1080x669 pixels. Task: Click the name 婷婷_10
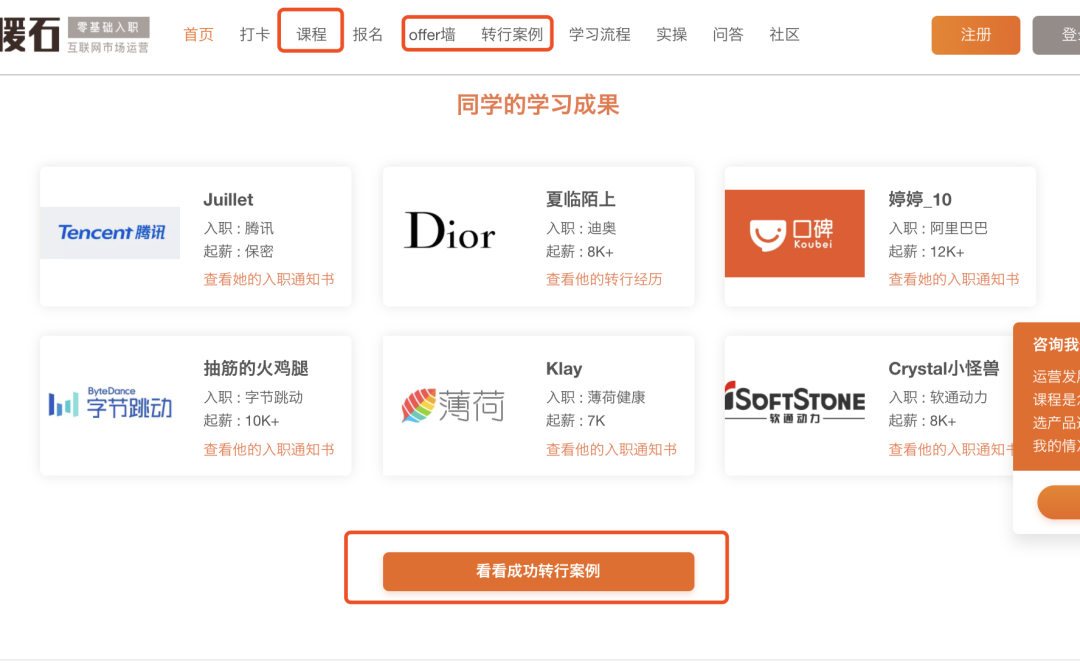point(920,200)
